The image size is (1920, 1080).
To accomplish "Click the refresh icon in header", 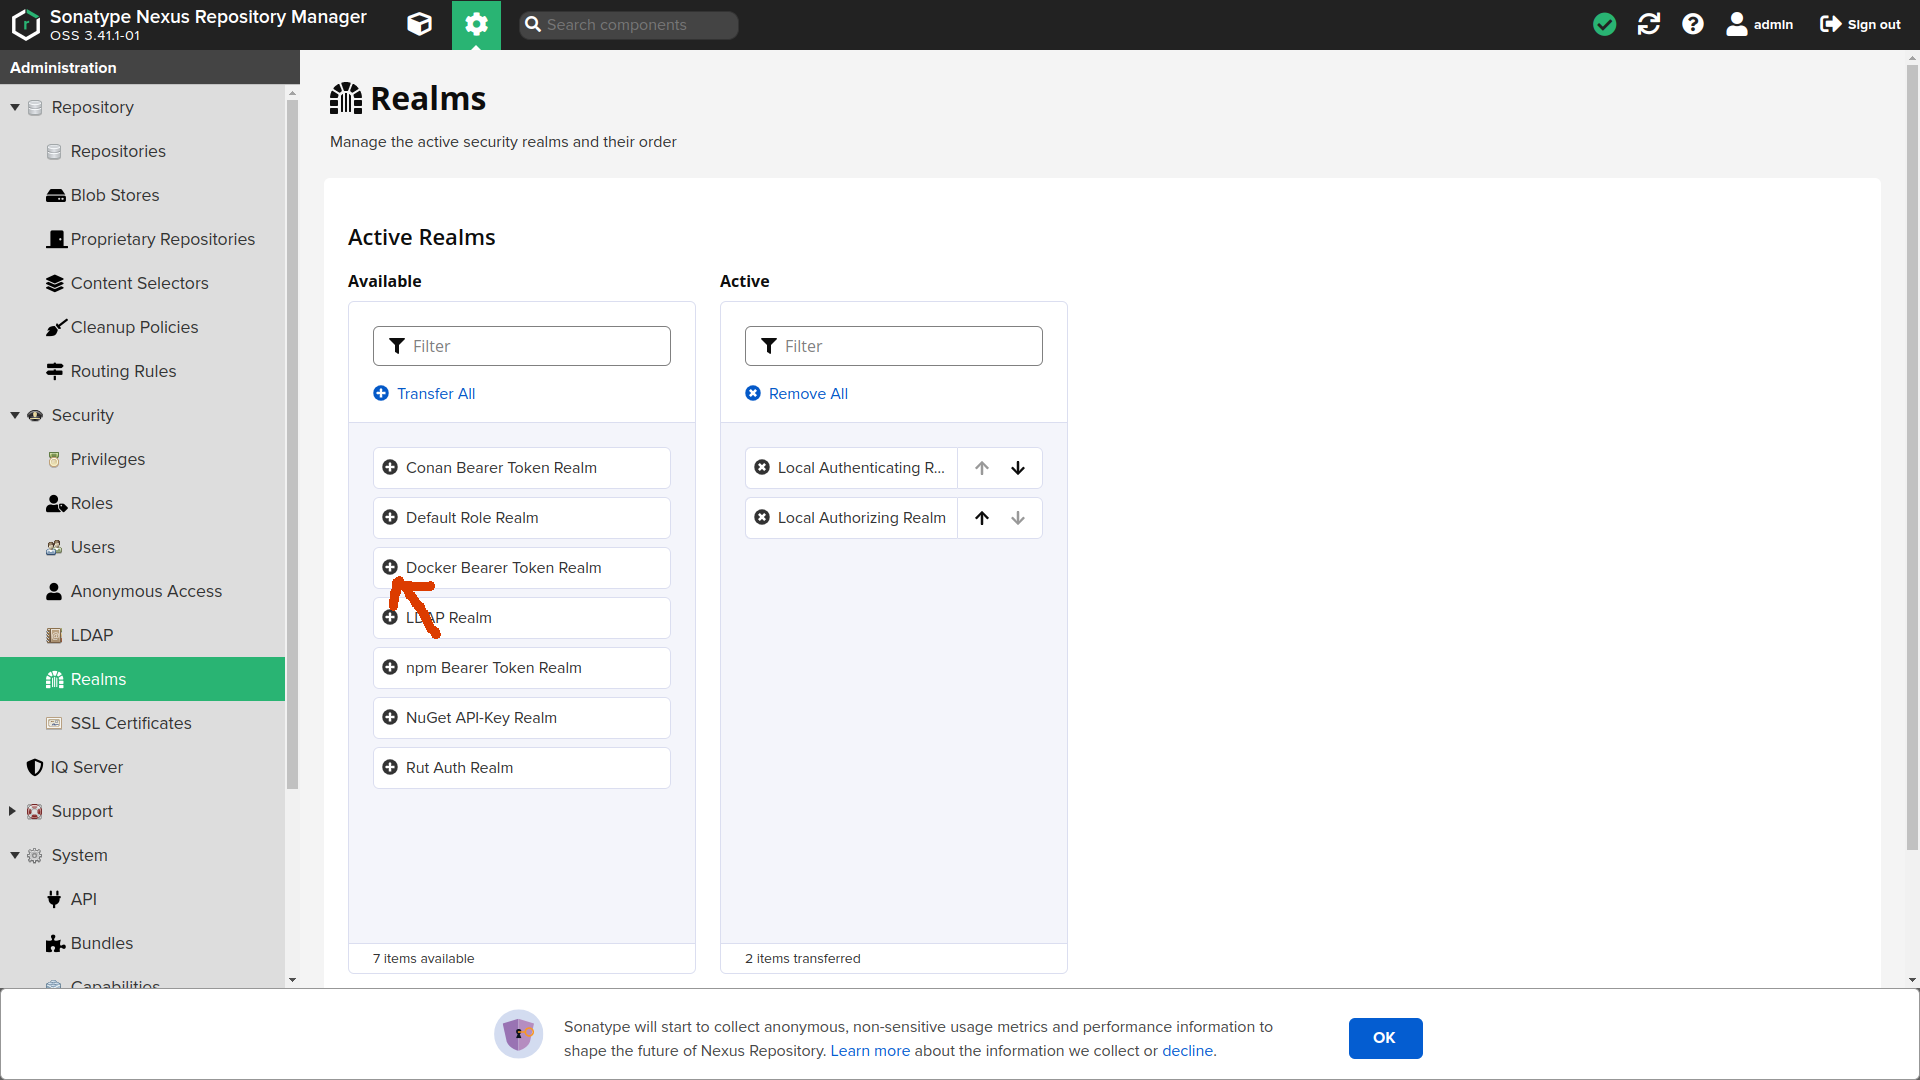I will coord(1648,24).
